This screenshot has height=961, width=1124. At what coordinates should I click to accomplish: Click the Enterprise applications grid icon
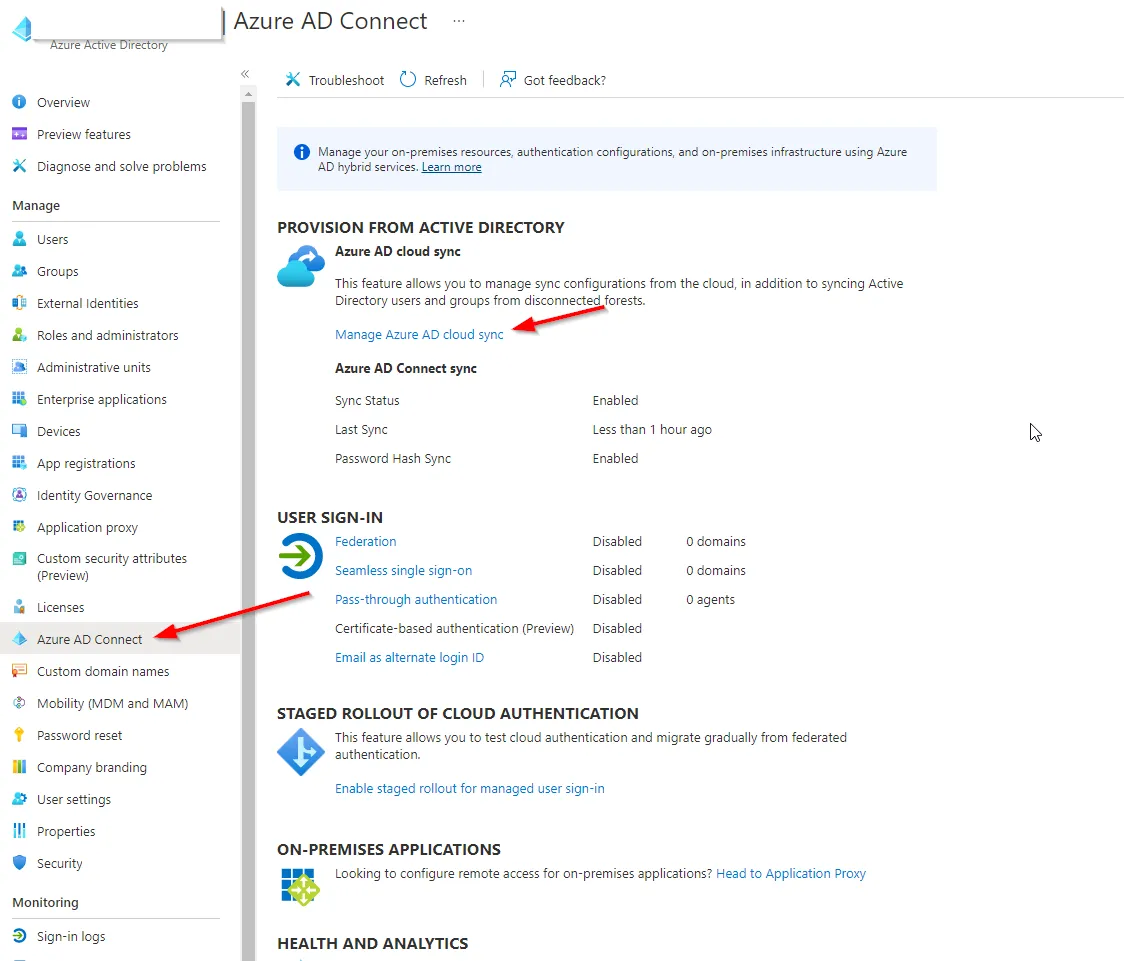coord(19,398)
